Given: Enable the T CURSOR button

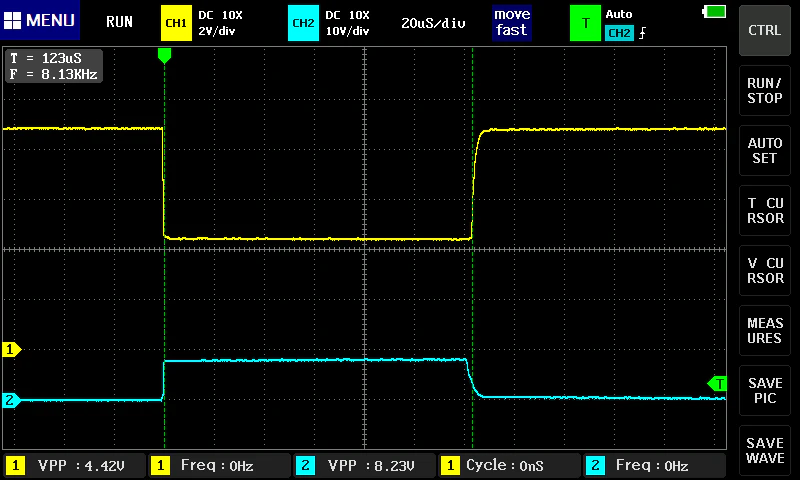Looking at the screenshot, I should [x=764, y=211].
